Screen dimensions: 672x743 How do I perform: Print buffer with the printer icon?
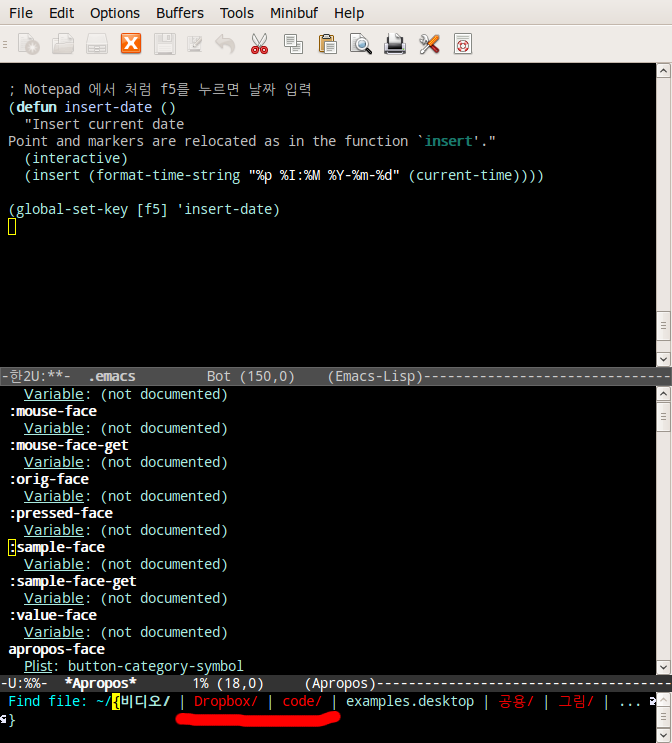coord(395,44)
